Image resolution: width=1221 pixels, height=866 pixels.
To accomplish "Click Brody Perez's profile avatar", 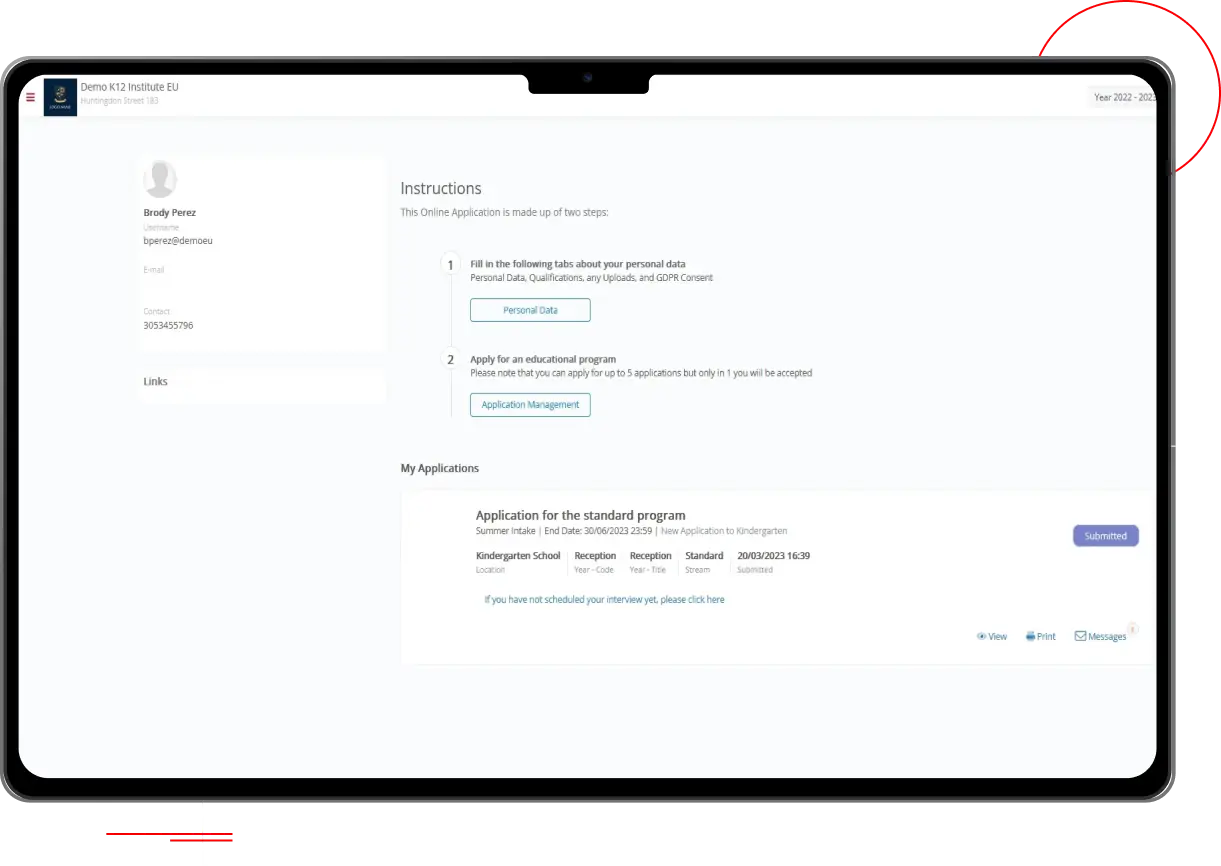I will point(160,179).
